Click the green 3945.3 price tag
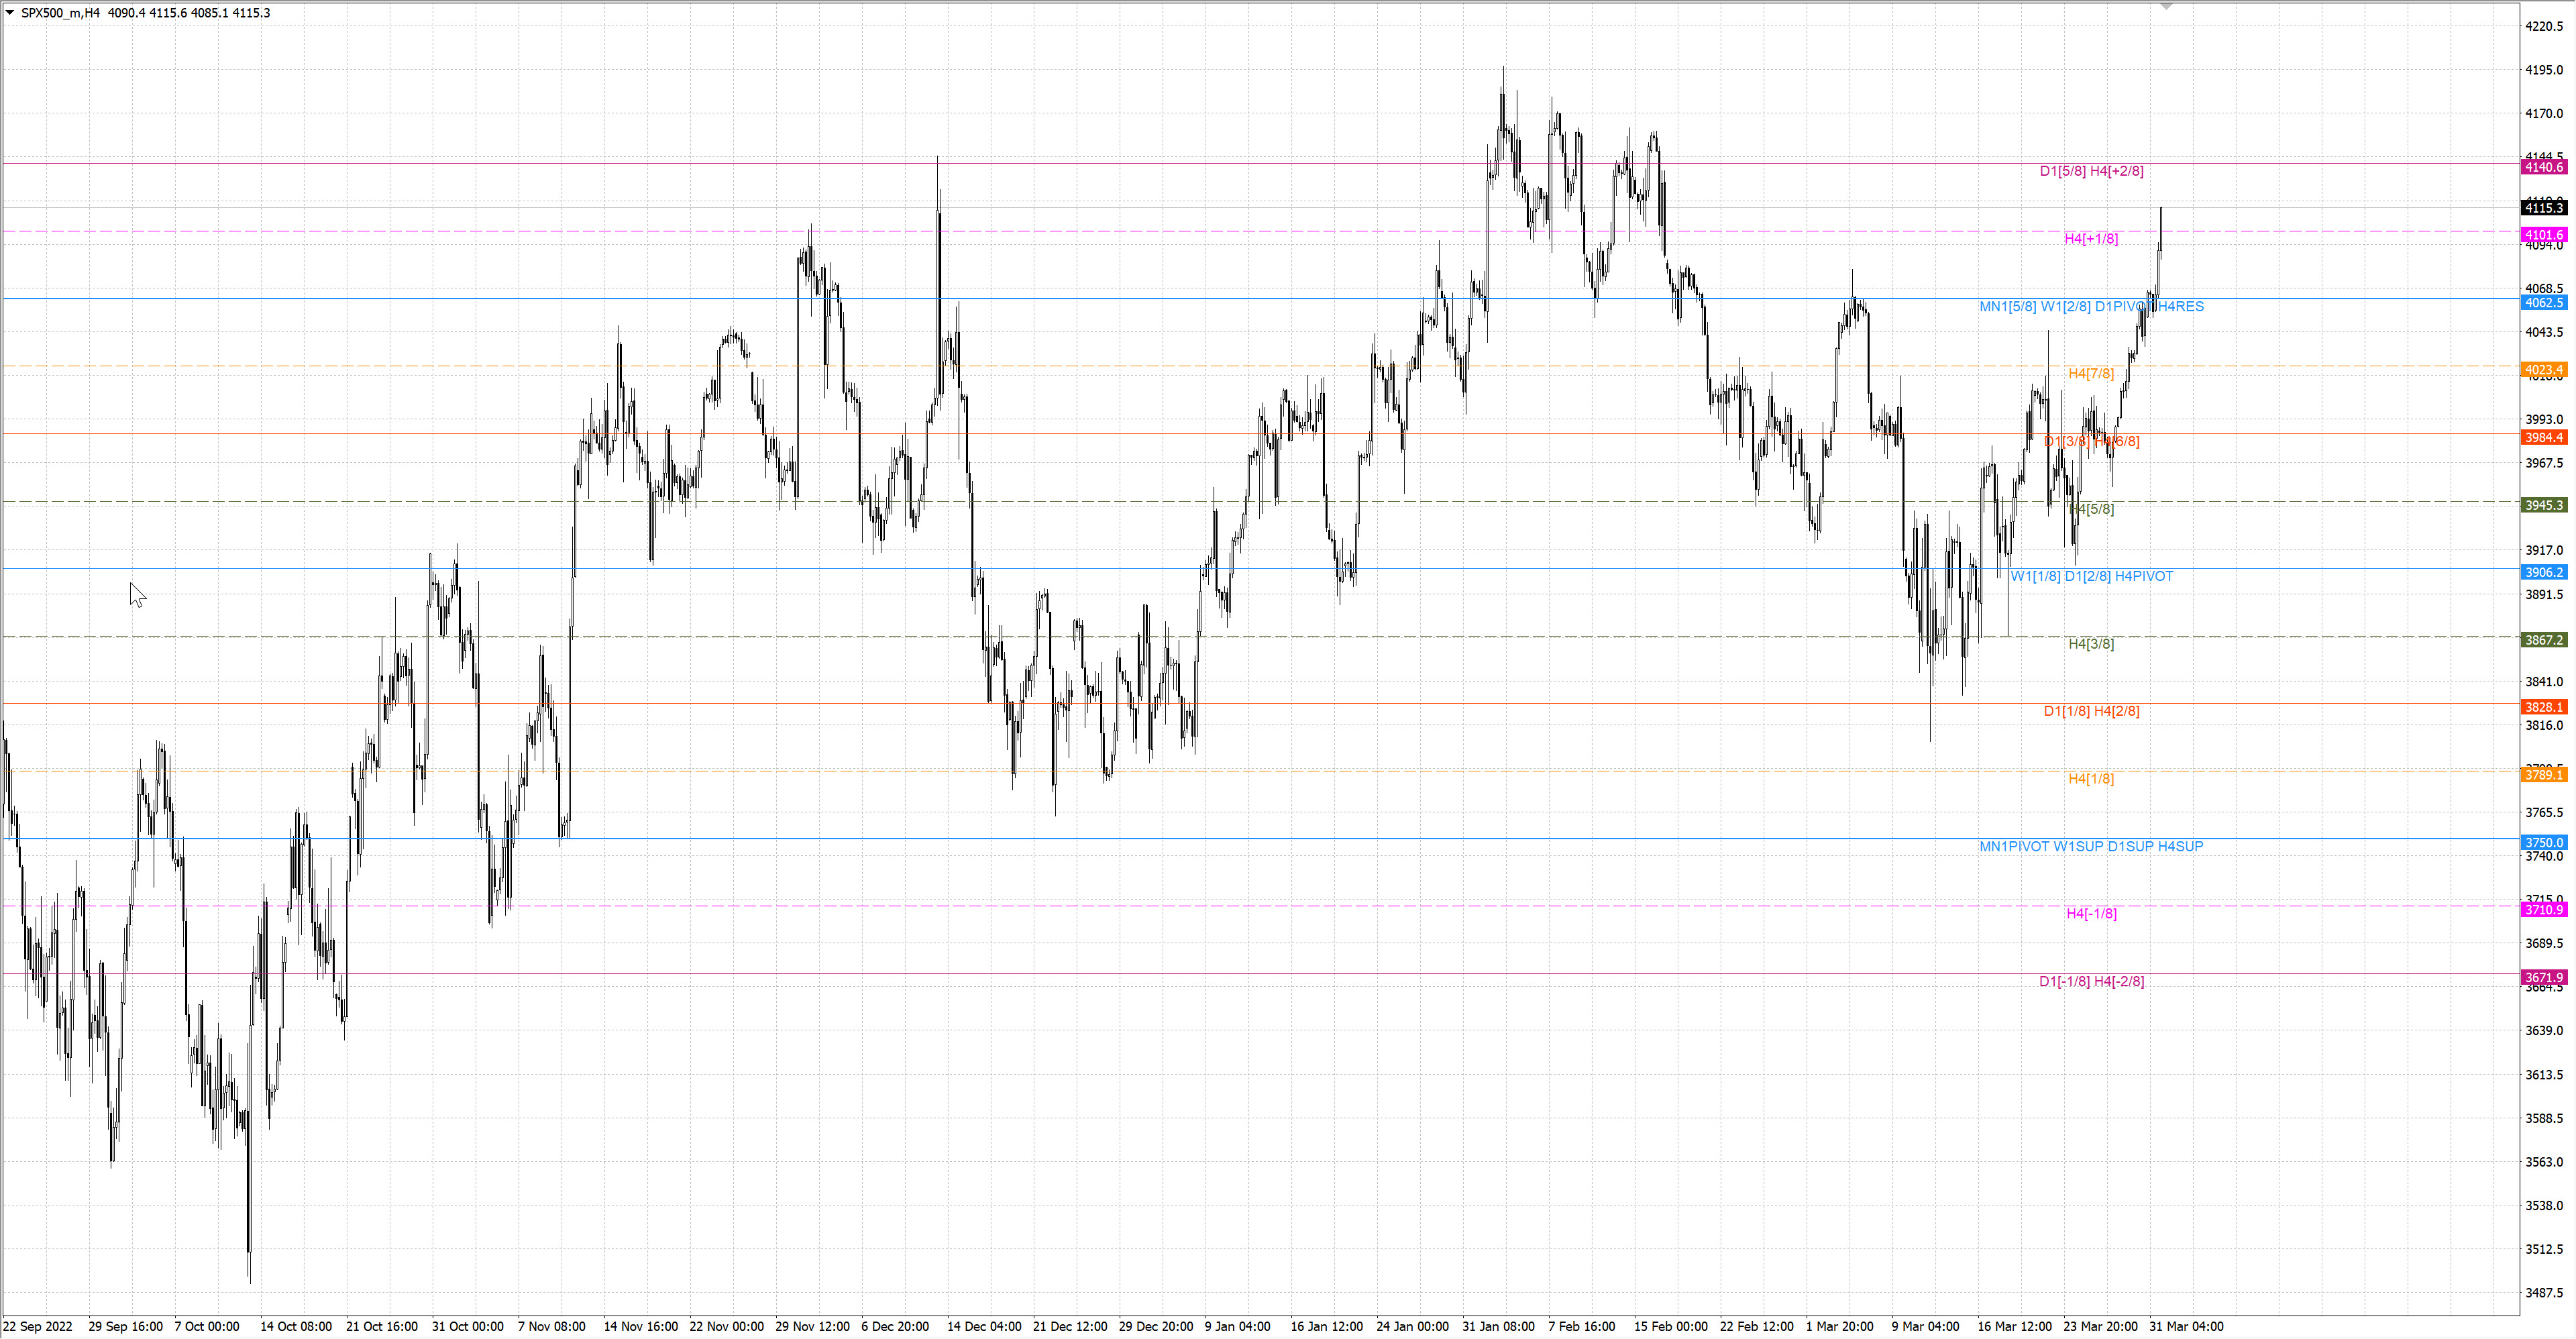Viewport: 2576px width, 1339px height. coord(2543,506)
